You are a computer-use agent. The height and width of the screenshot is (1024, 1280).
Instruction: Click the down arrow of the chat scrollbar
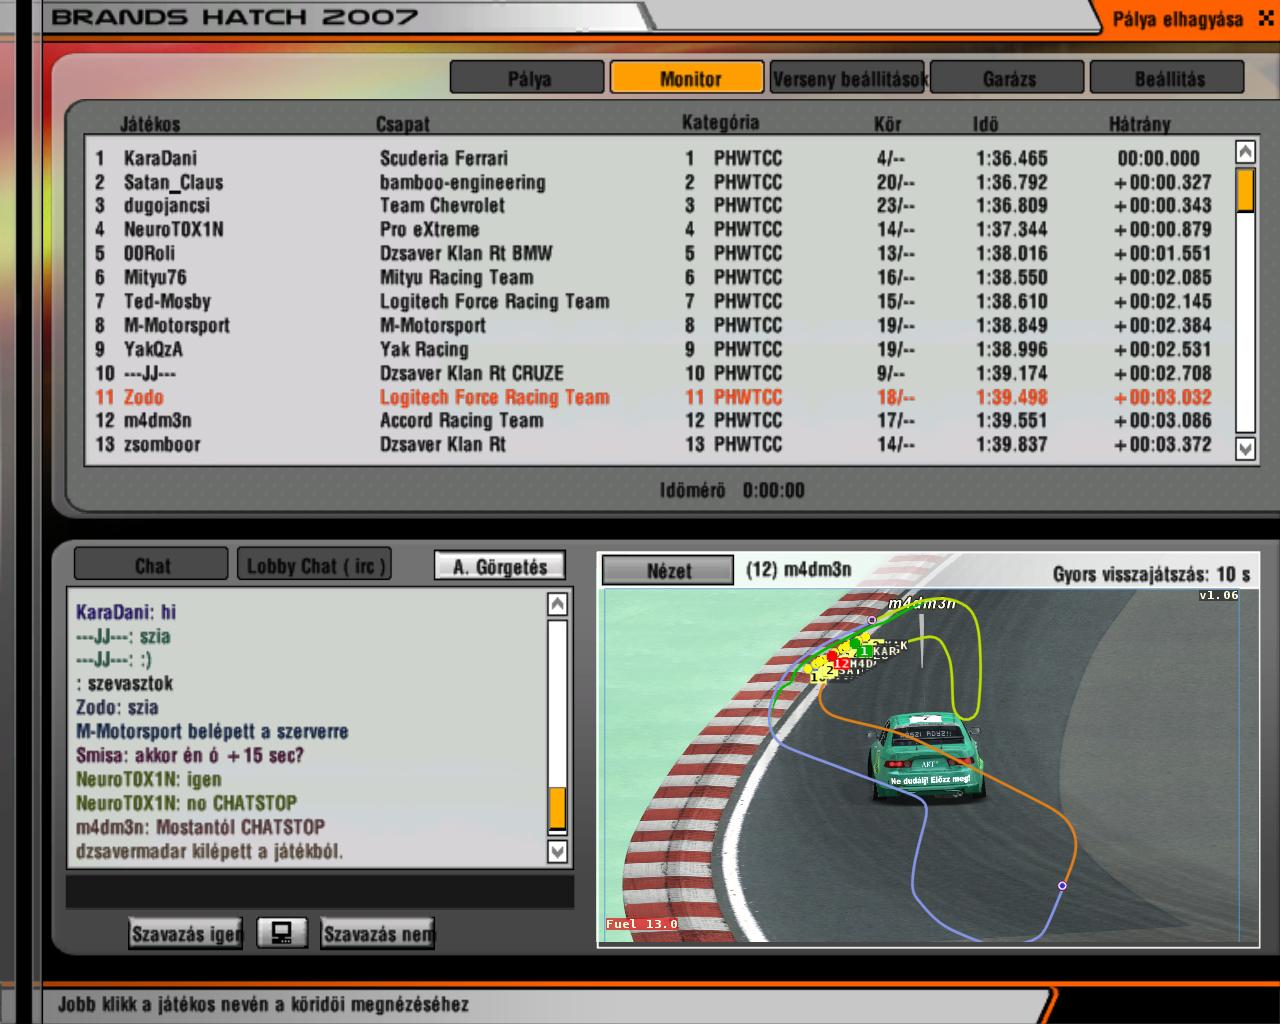558,851
